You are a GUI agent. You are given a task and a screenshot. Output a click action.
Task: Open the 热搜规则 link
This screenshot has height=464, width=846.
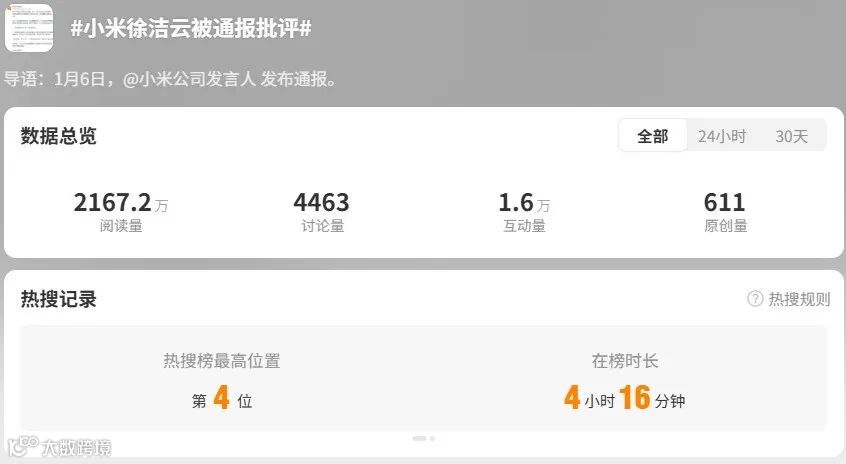799,299
